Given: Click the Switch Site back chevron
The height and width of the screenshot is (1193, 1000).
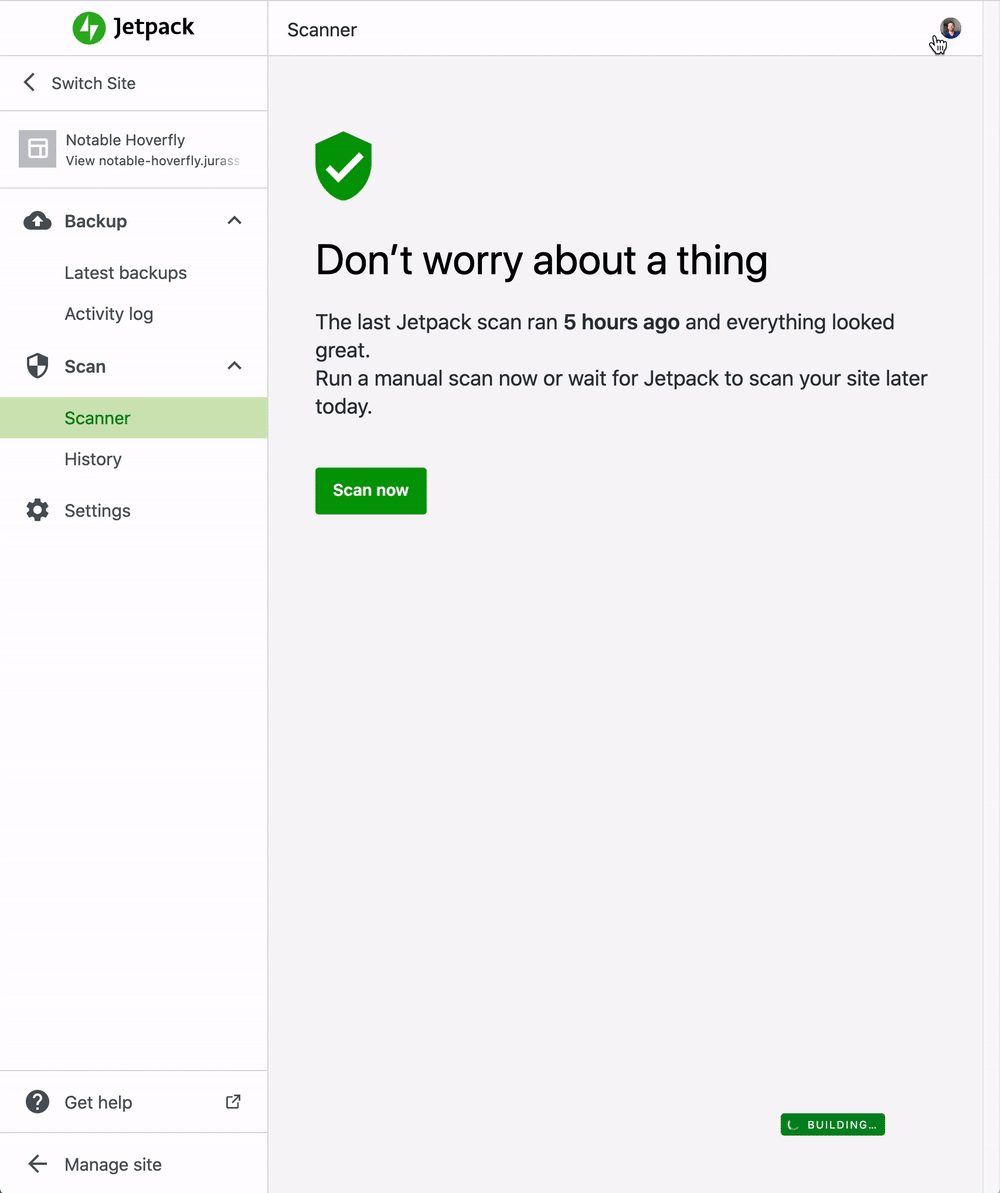Looking at the screenshot, I should pyautogui.click(x=30, y=82).
